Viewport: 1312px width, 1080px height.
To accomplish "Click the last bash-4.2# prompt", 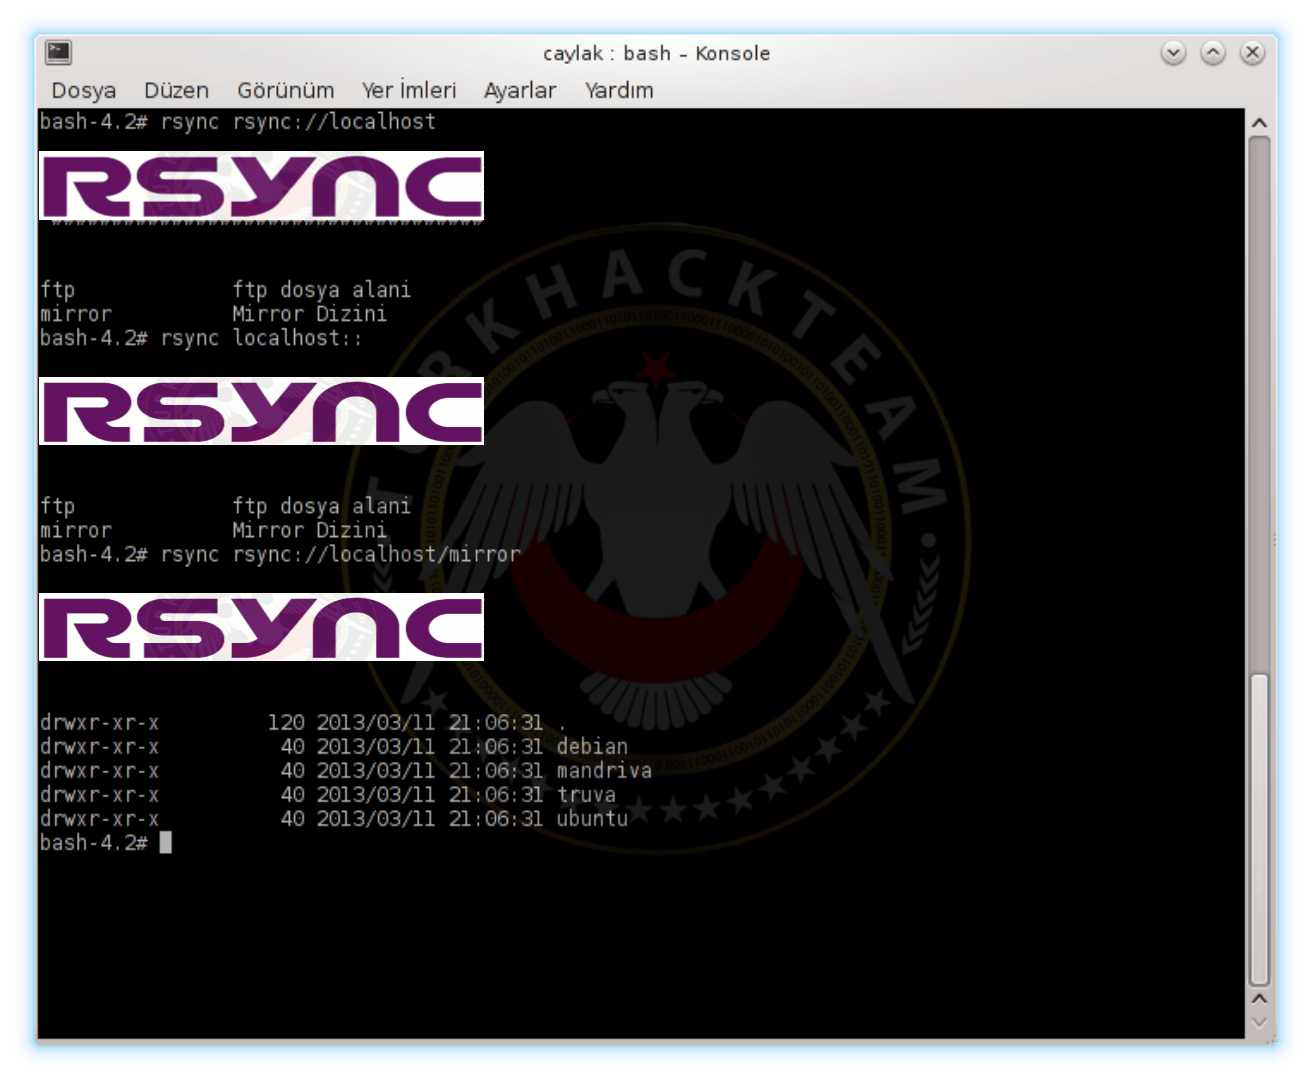I will 94,843.
